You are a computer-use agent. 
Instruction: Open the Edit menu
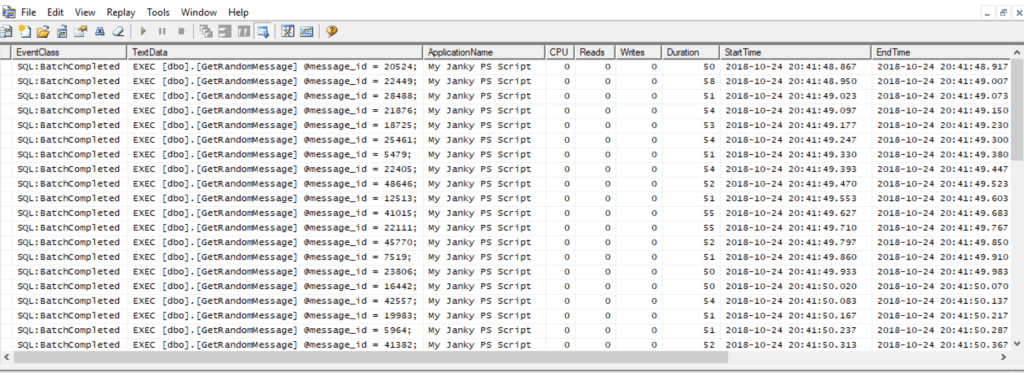[x=56, y=12]
